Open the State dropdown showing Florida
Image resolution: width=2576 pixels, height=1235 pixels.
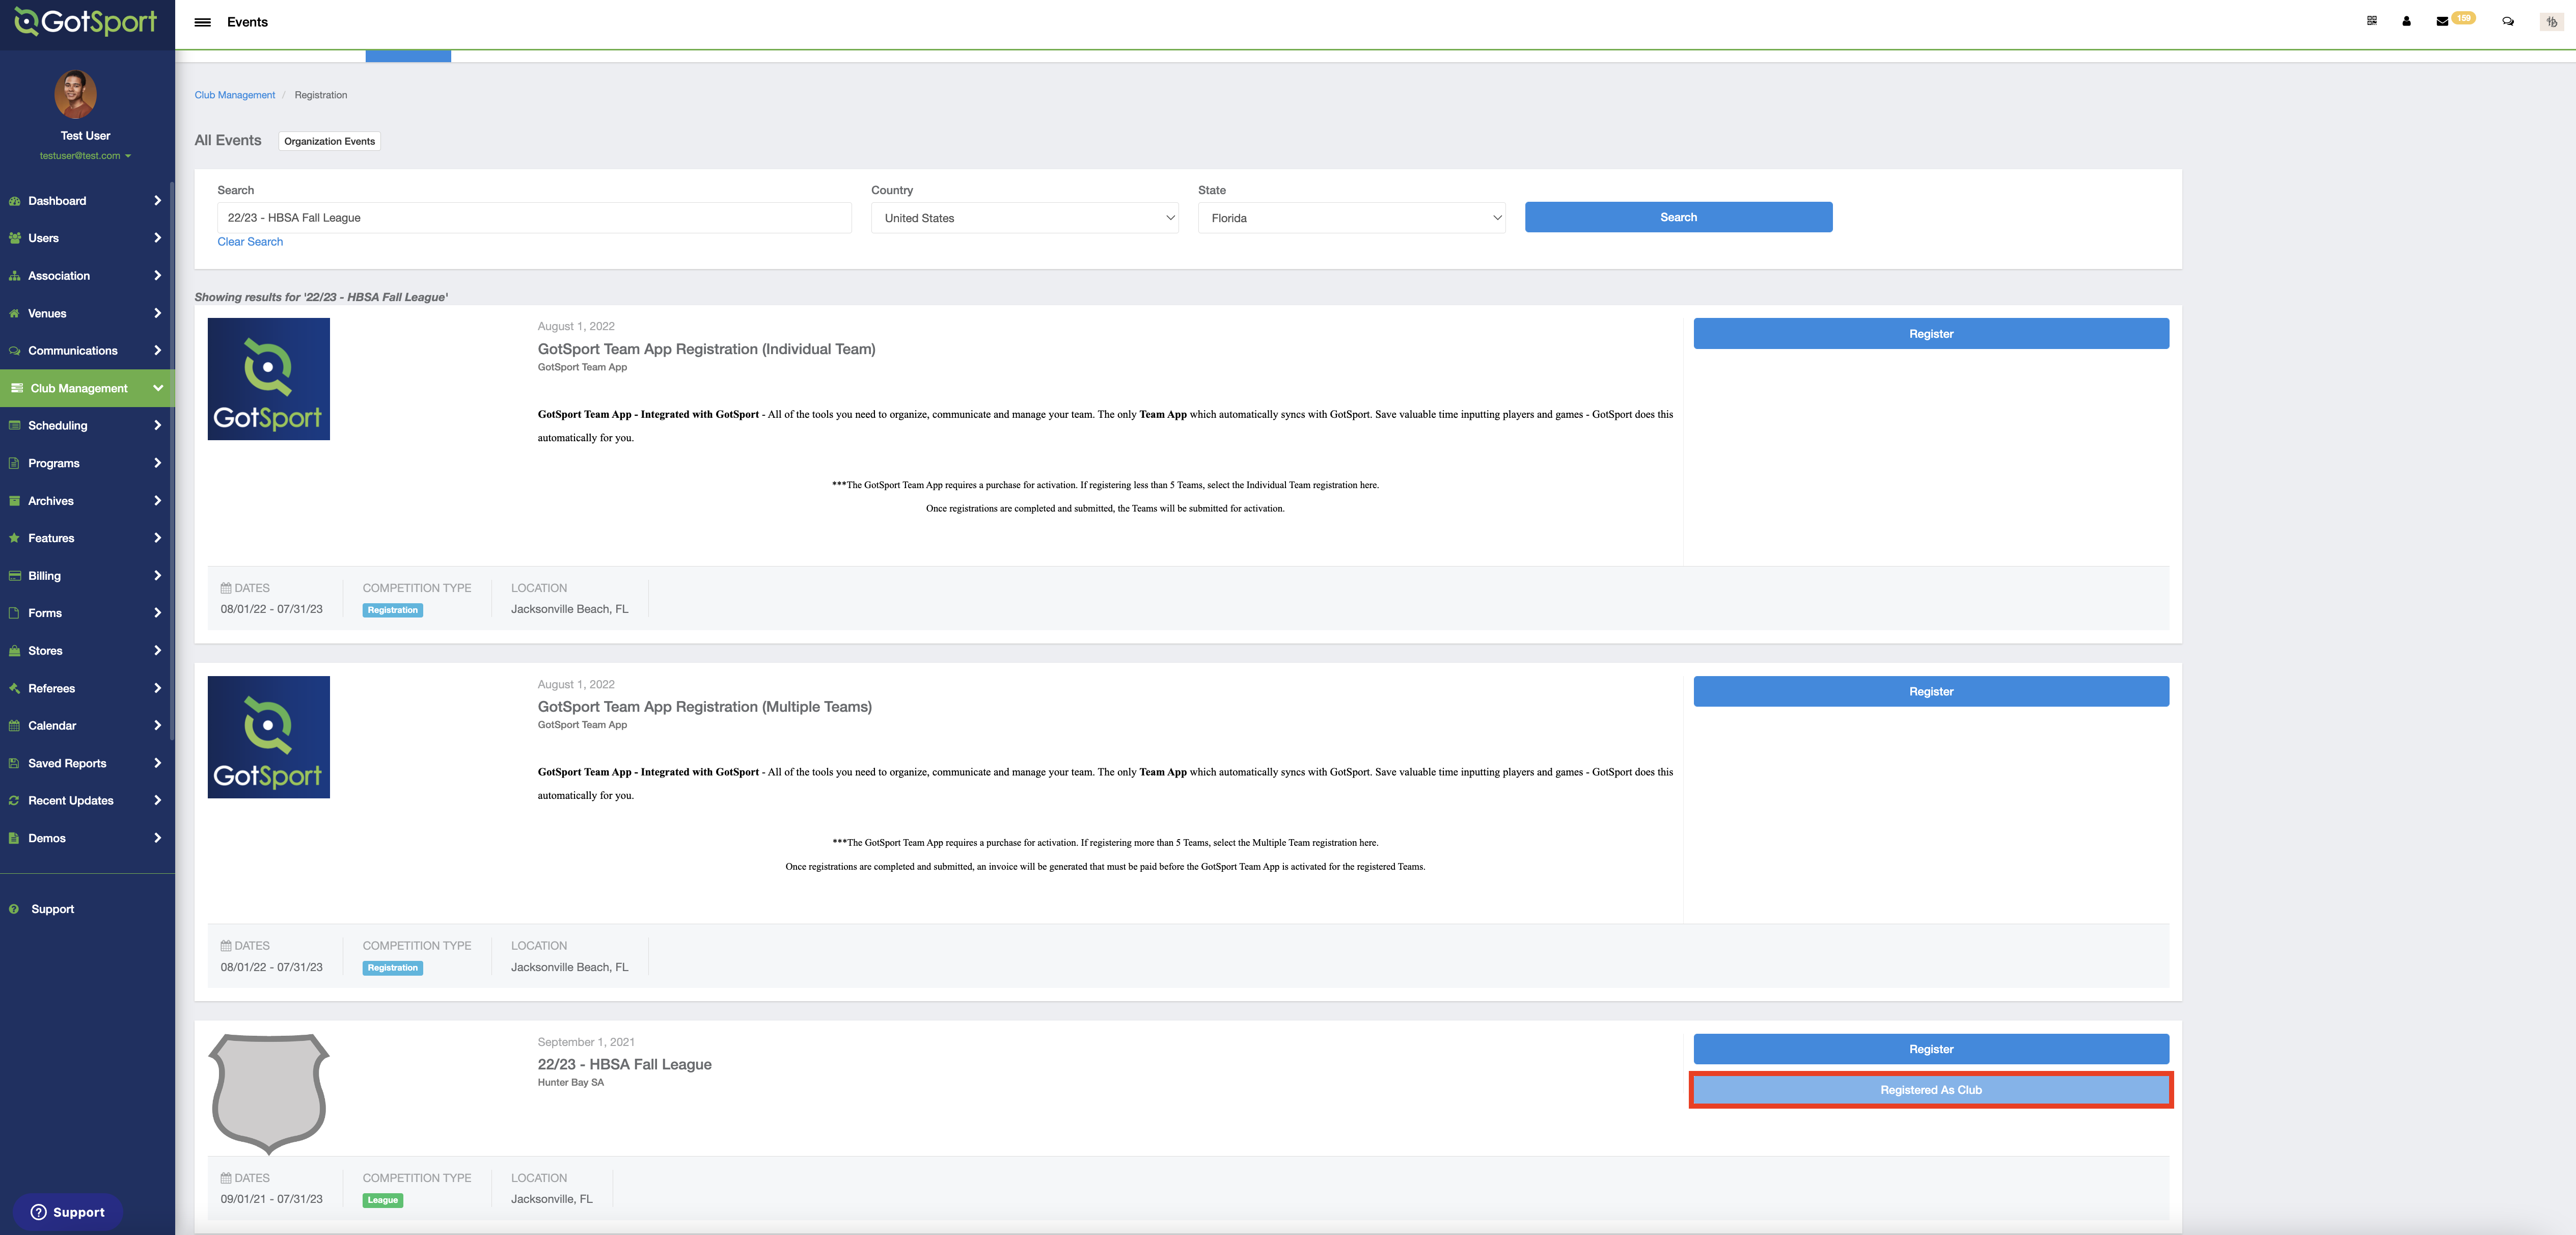pos(1351,218)
